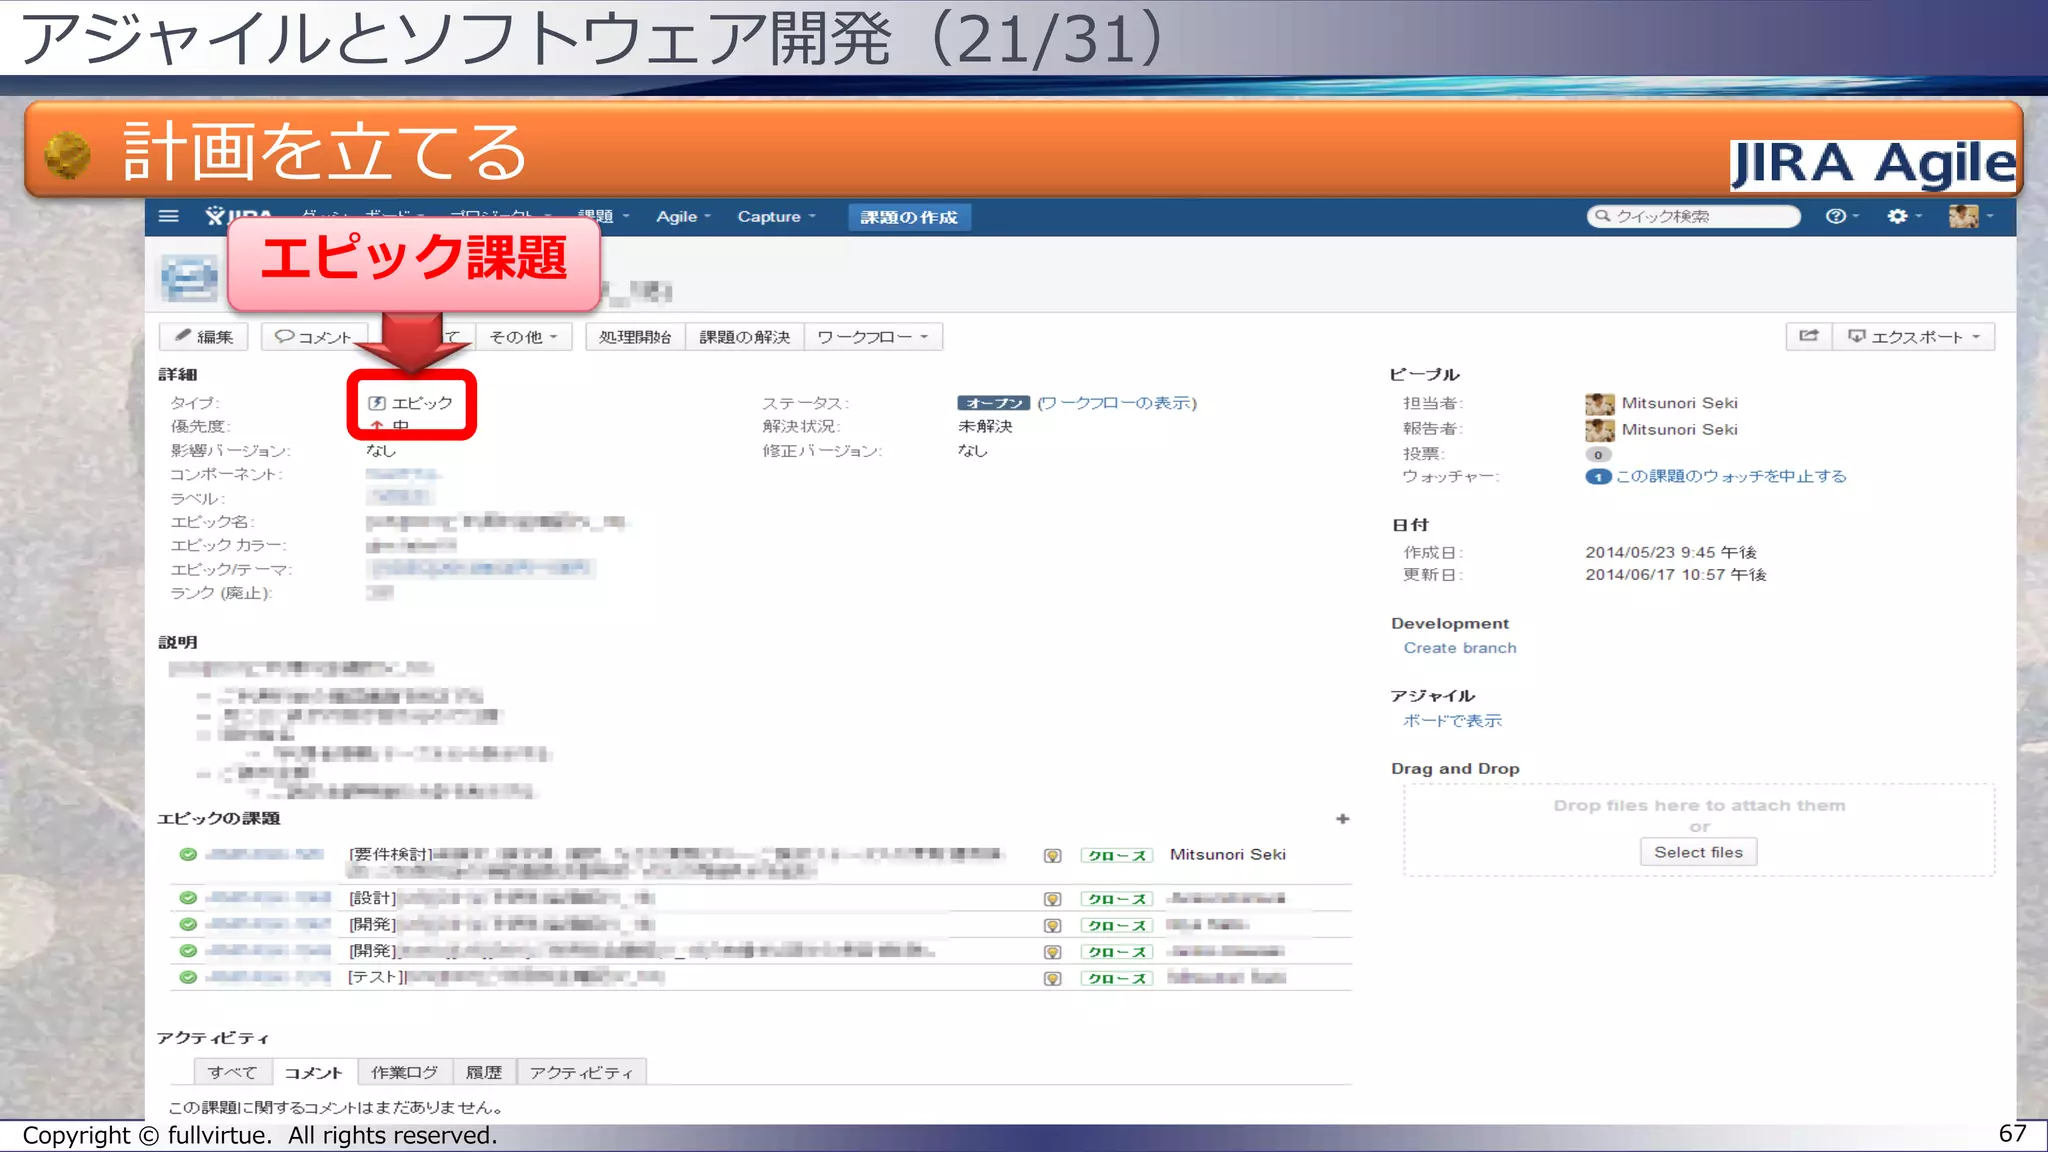Click the Mitsunori Seki assignee name

(1680, 403)
